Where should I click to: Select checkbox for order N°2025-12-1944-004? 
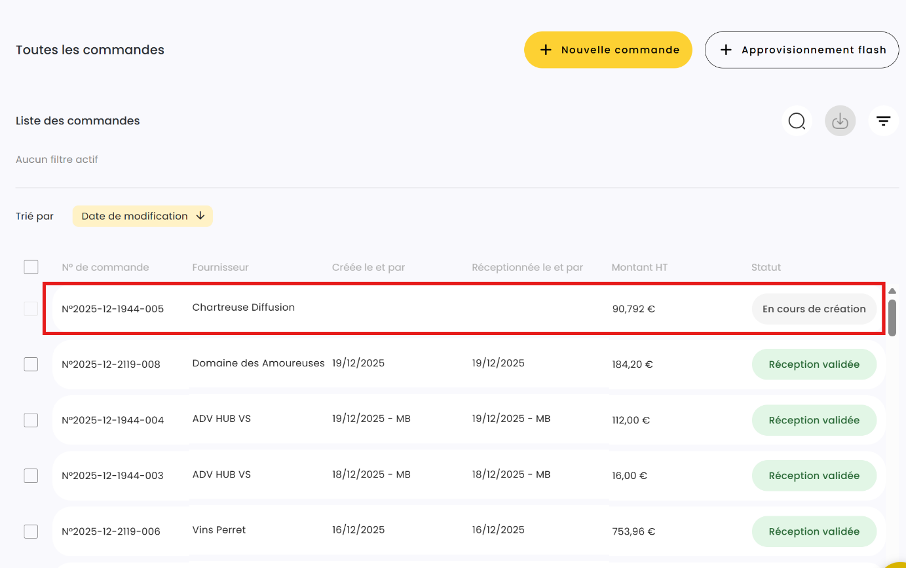point(31,420)
